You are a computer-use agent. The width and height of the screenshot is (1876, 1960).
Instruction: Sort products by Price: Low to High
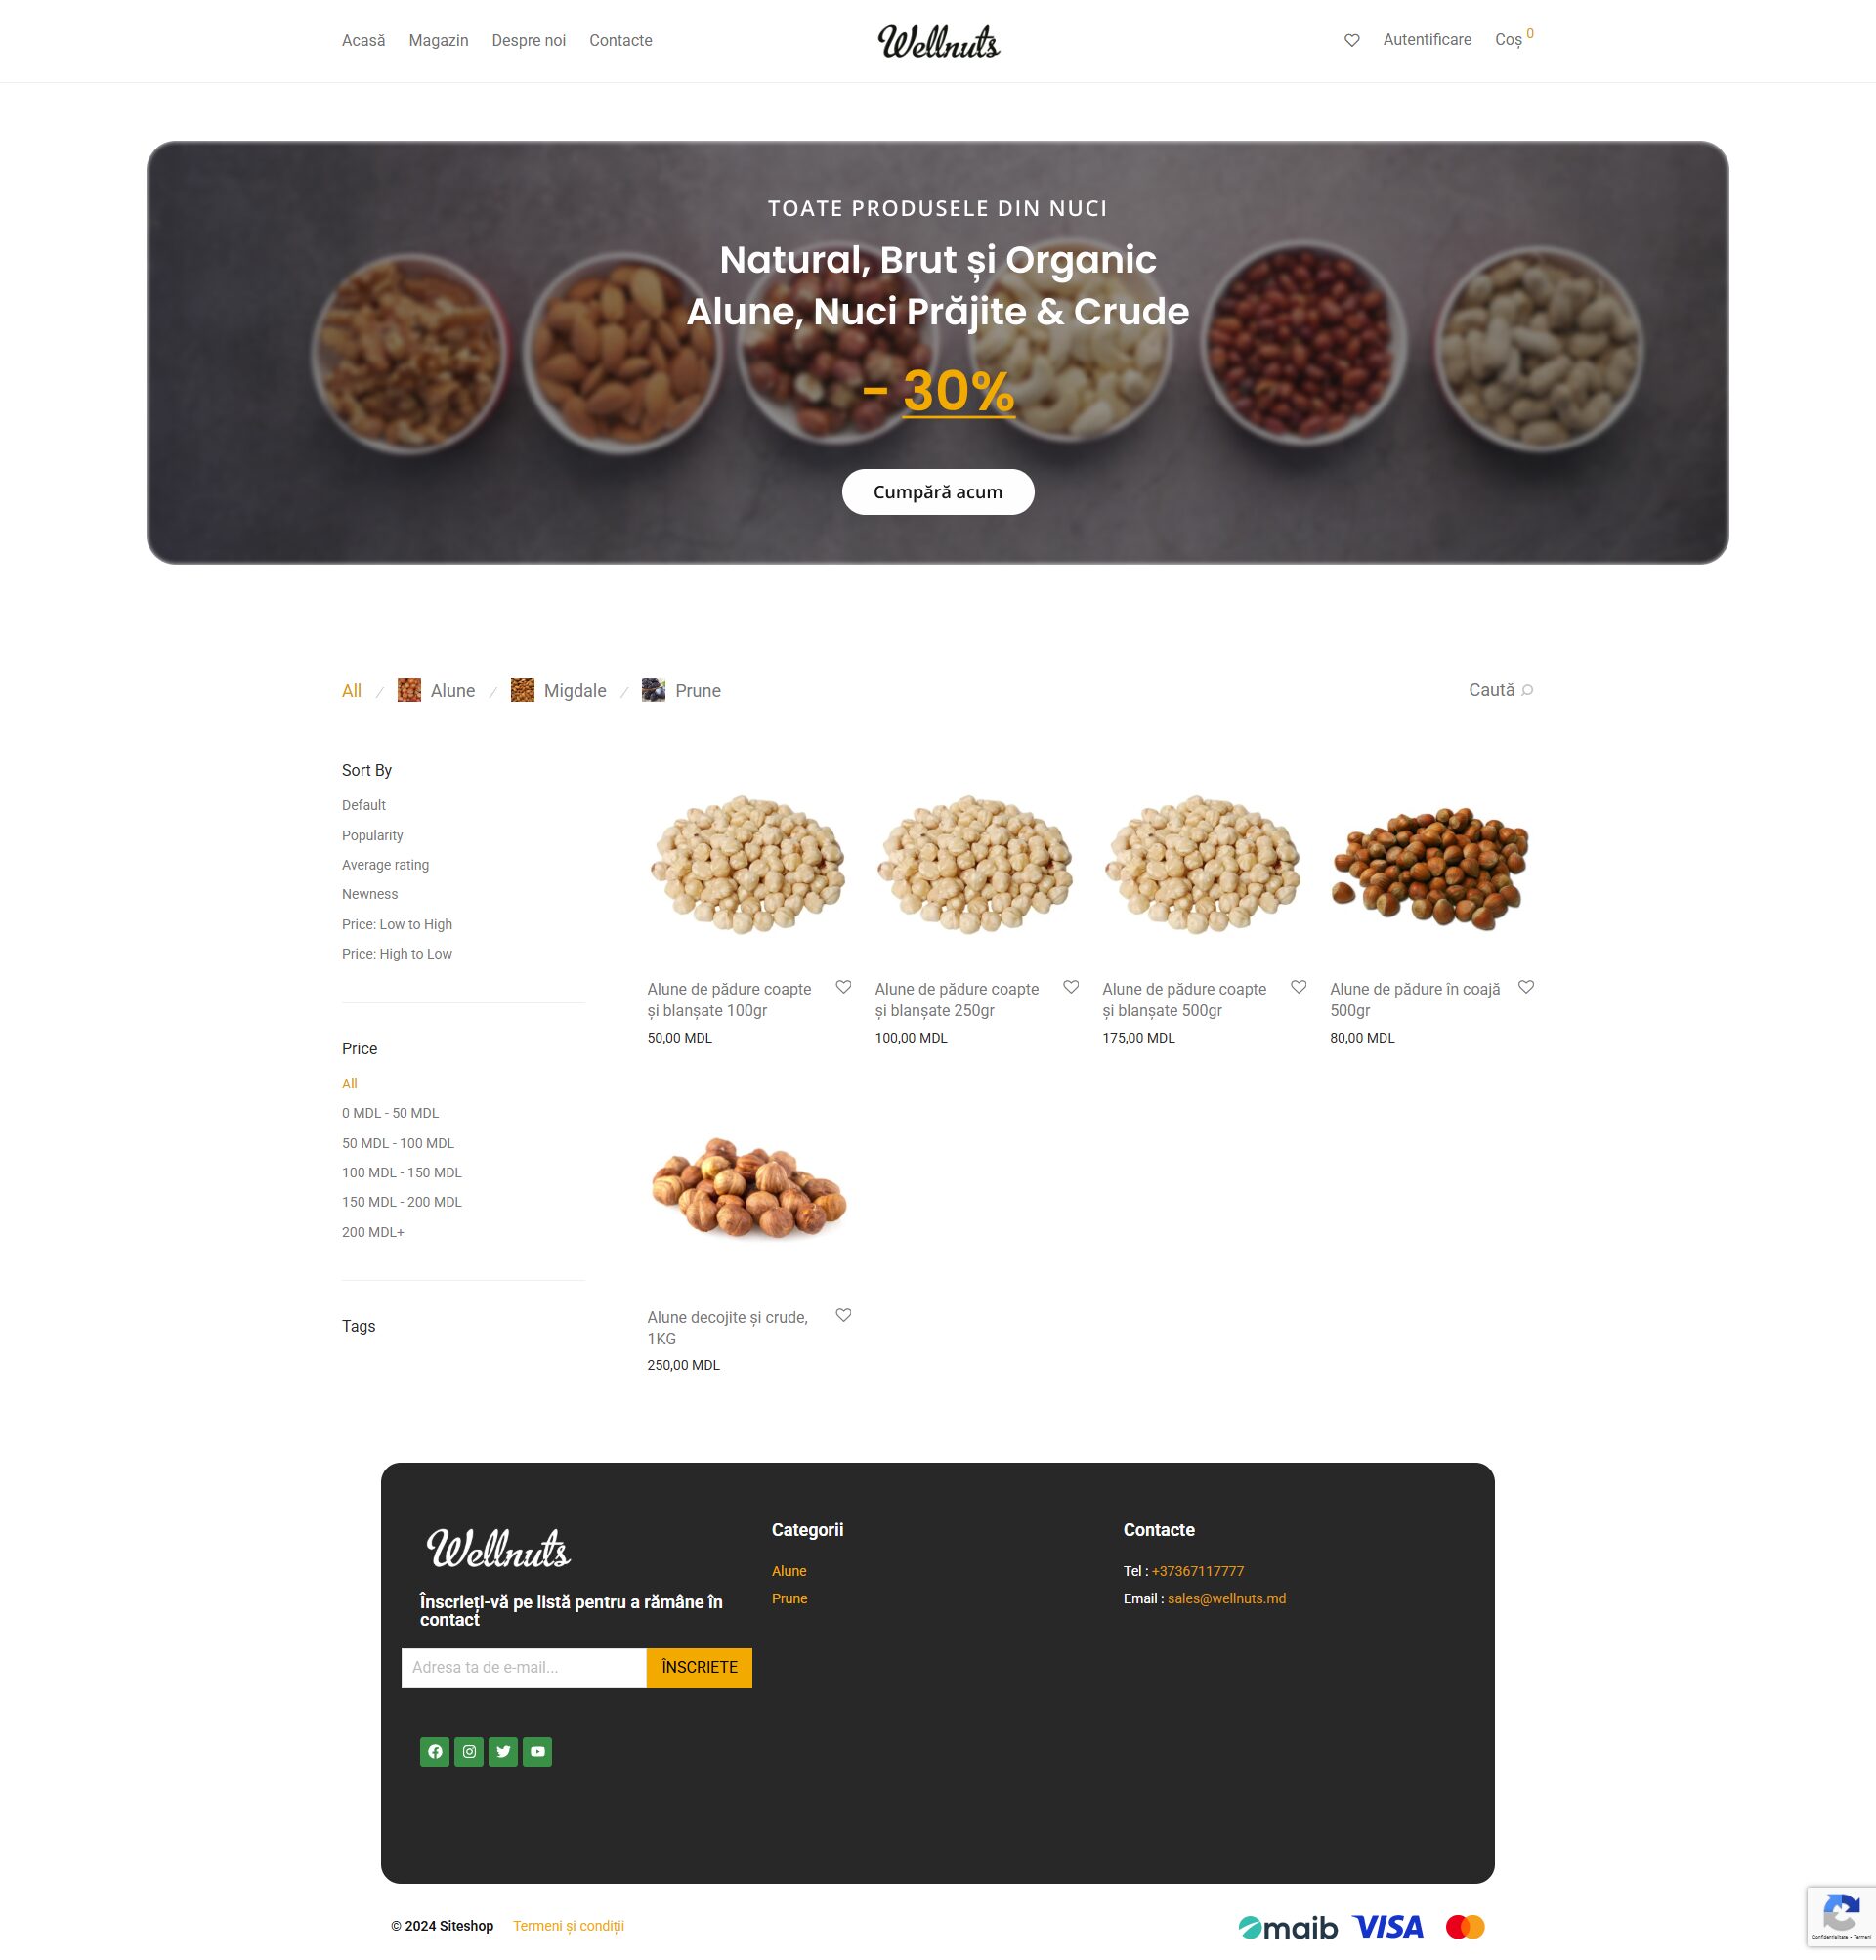click(x=397, y=924)
